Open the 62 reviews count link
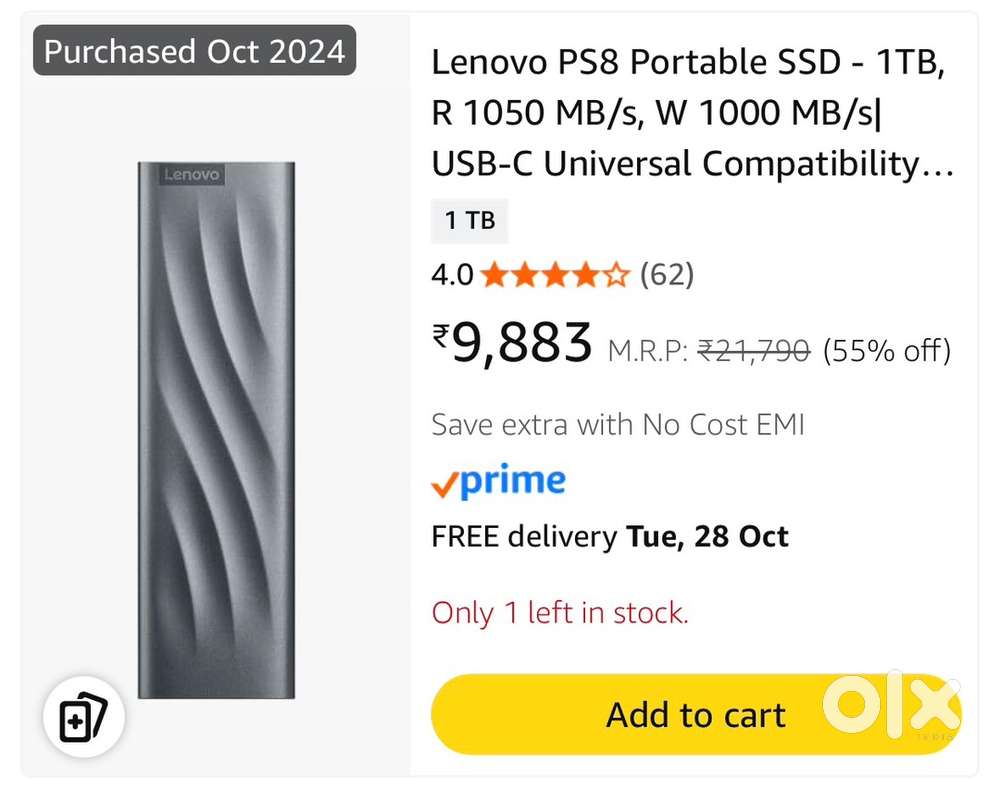 (x=666, y=274)
